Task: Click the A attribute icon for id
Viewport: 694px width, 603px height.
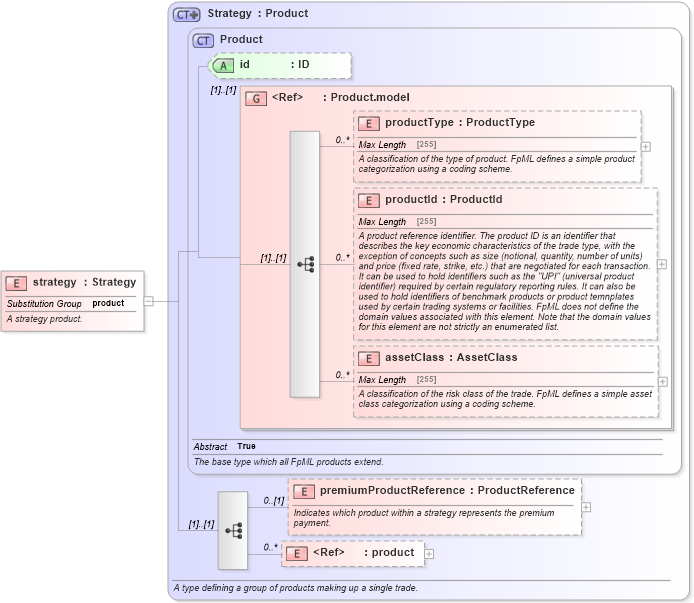Action: tap(224, 66)
